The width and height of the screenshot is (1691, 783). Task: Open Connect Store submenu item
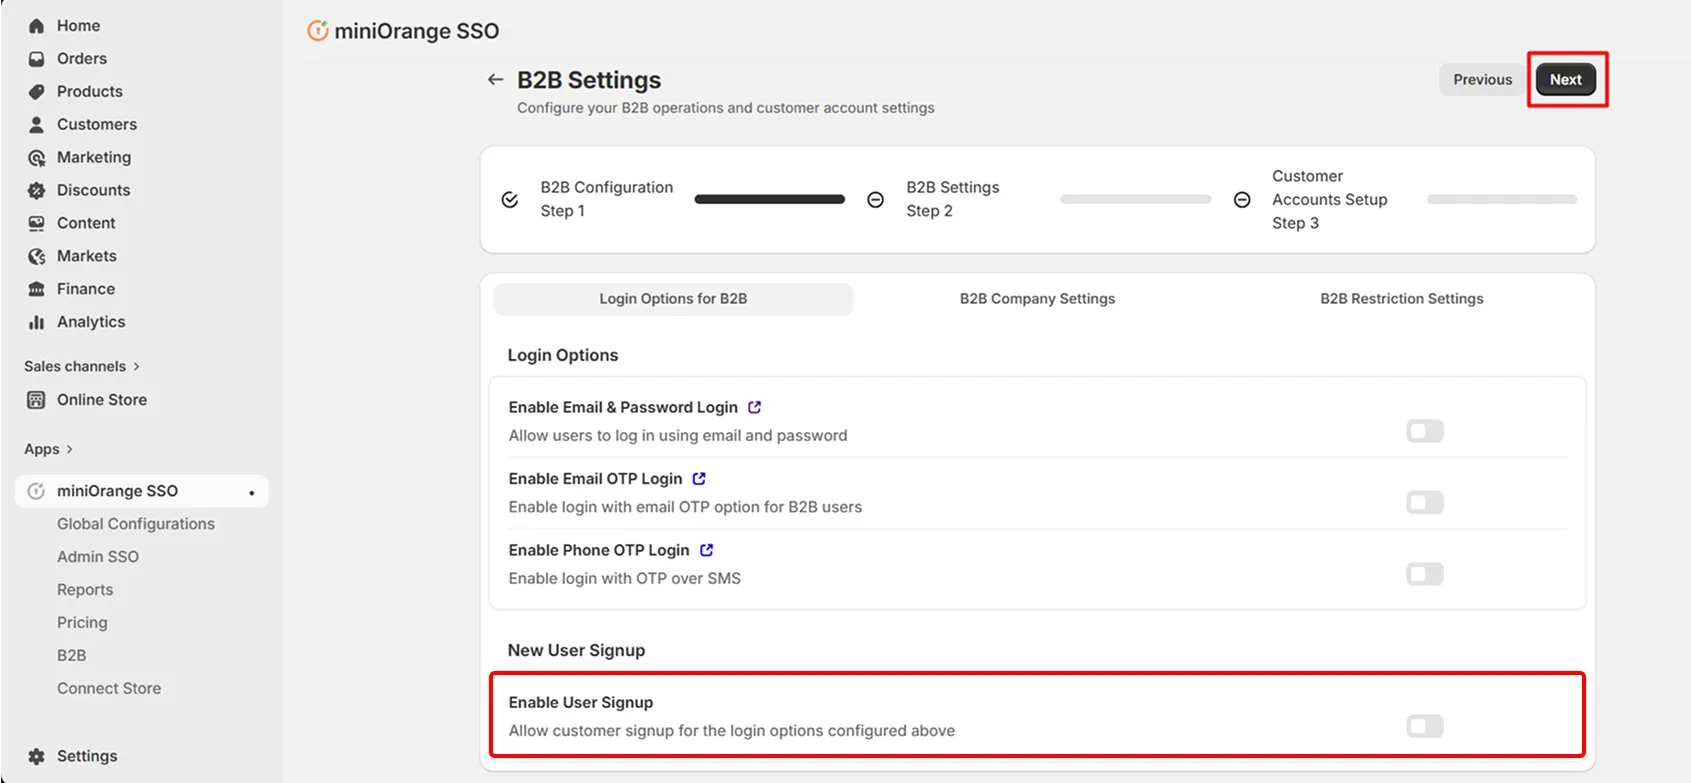[109, 689]
